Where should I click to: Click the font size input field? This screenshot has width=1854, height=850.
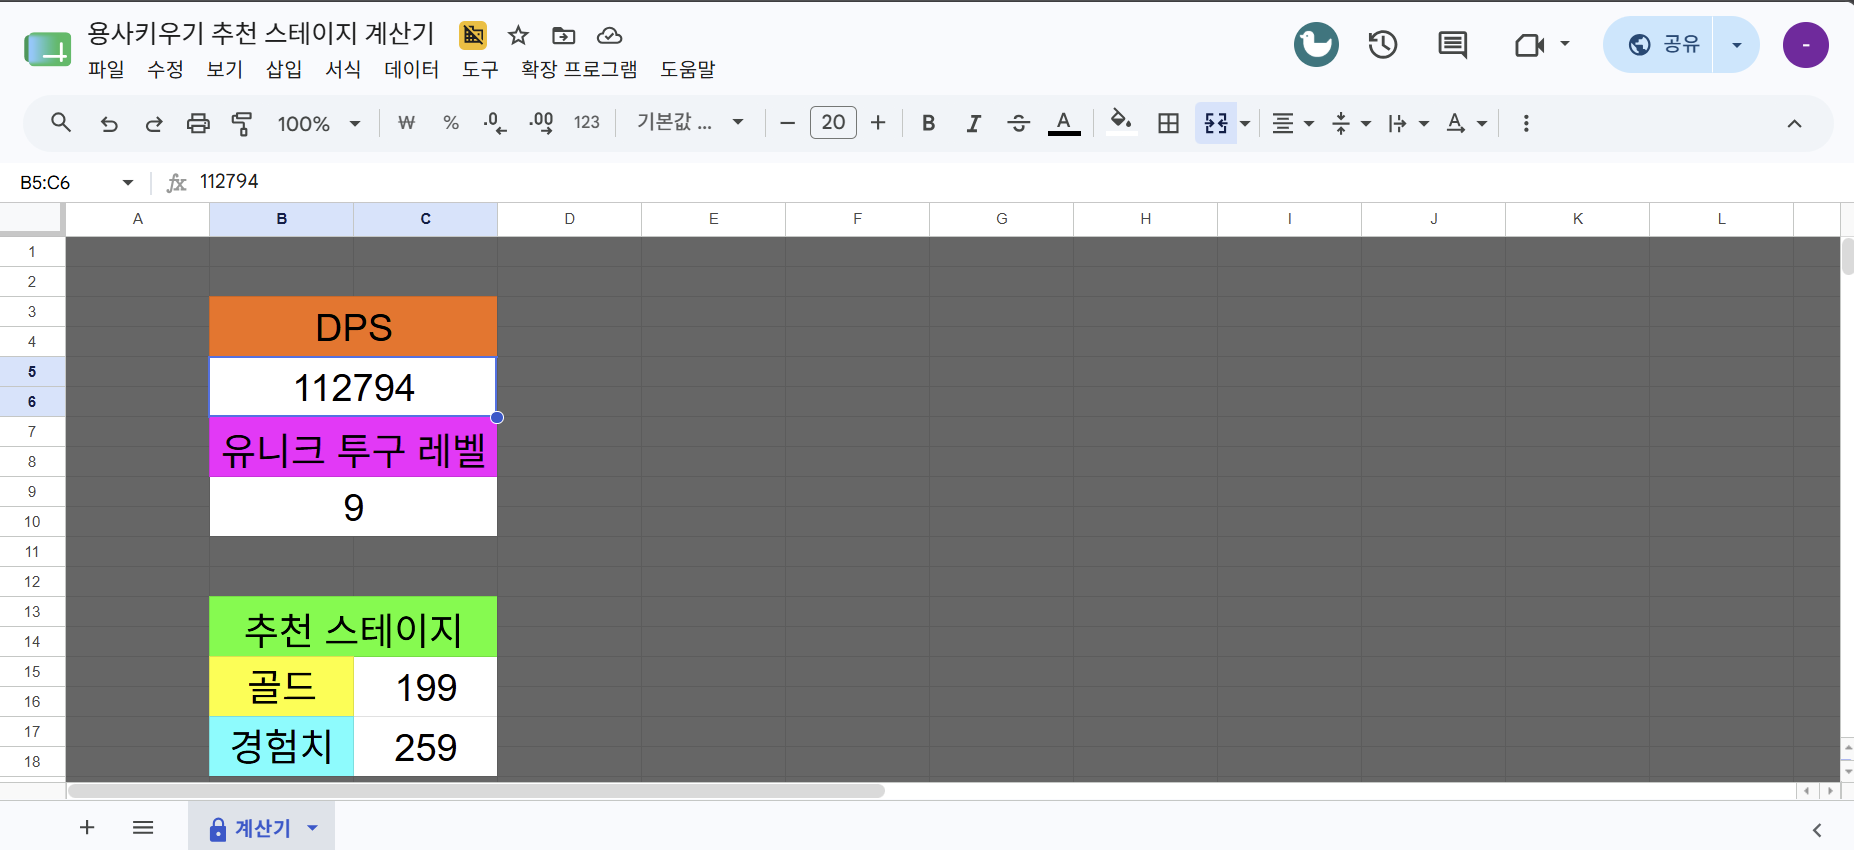(833, 123)
